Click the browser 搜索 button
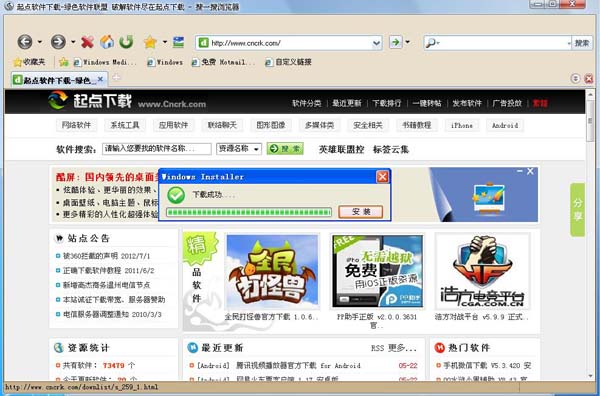 [x=582, y=43]
